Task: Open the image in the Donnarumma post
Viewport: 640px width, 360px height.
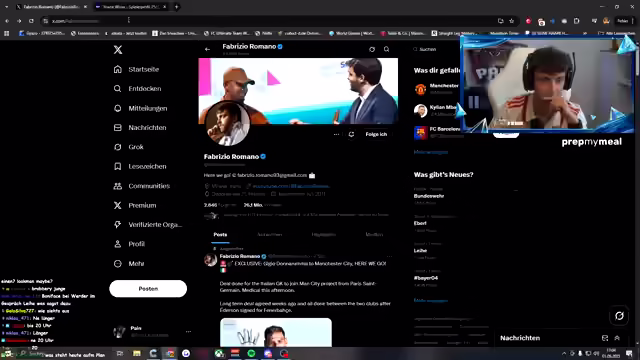Action: click(x=276, y=332)
